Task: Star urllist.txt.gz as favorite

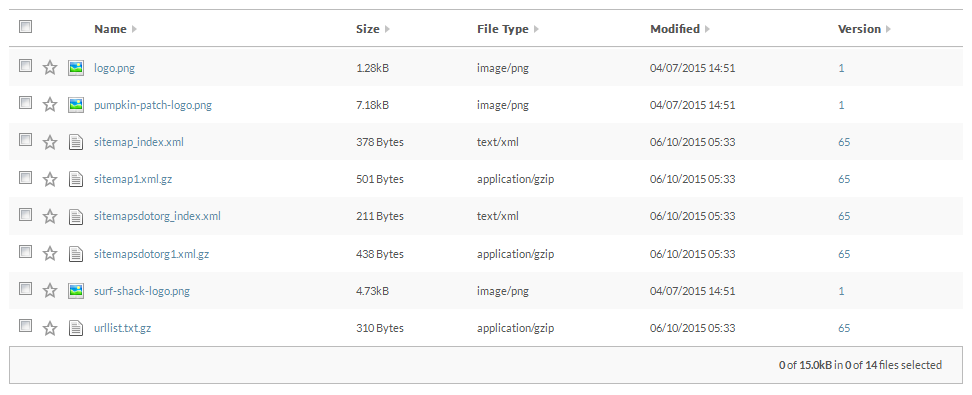Action: [x=50, y=328]
